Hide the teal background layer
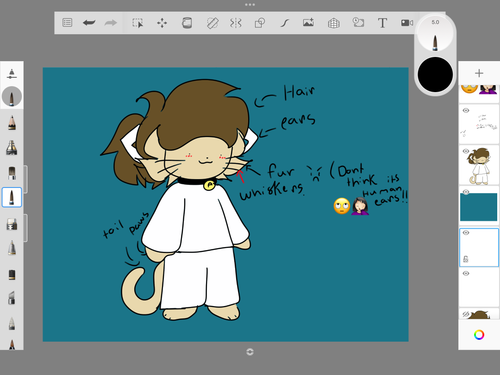Screen dimensions: 500x375 466,192
